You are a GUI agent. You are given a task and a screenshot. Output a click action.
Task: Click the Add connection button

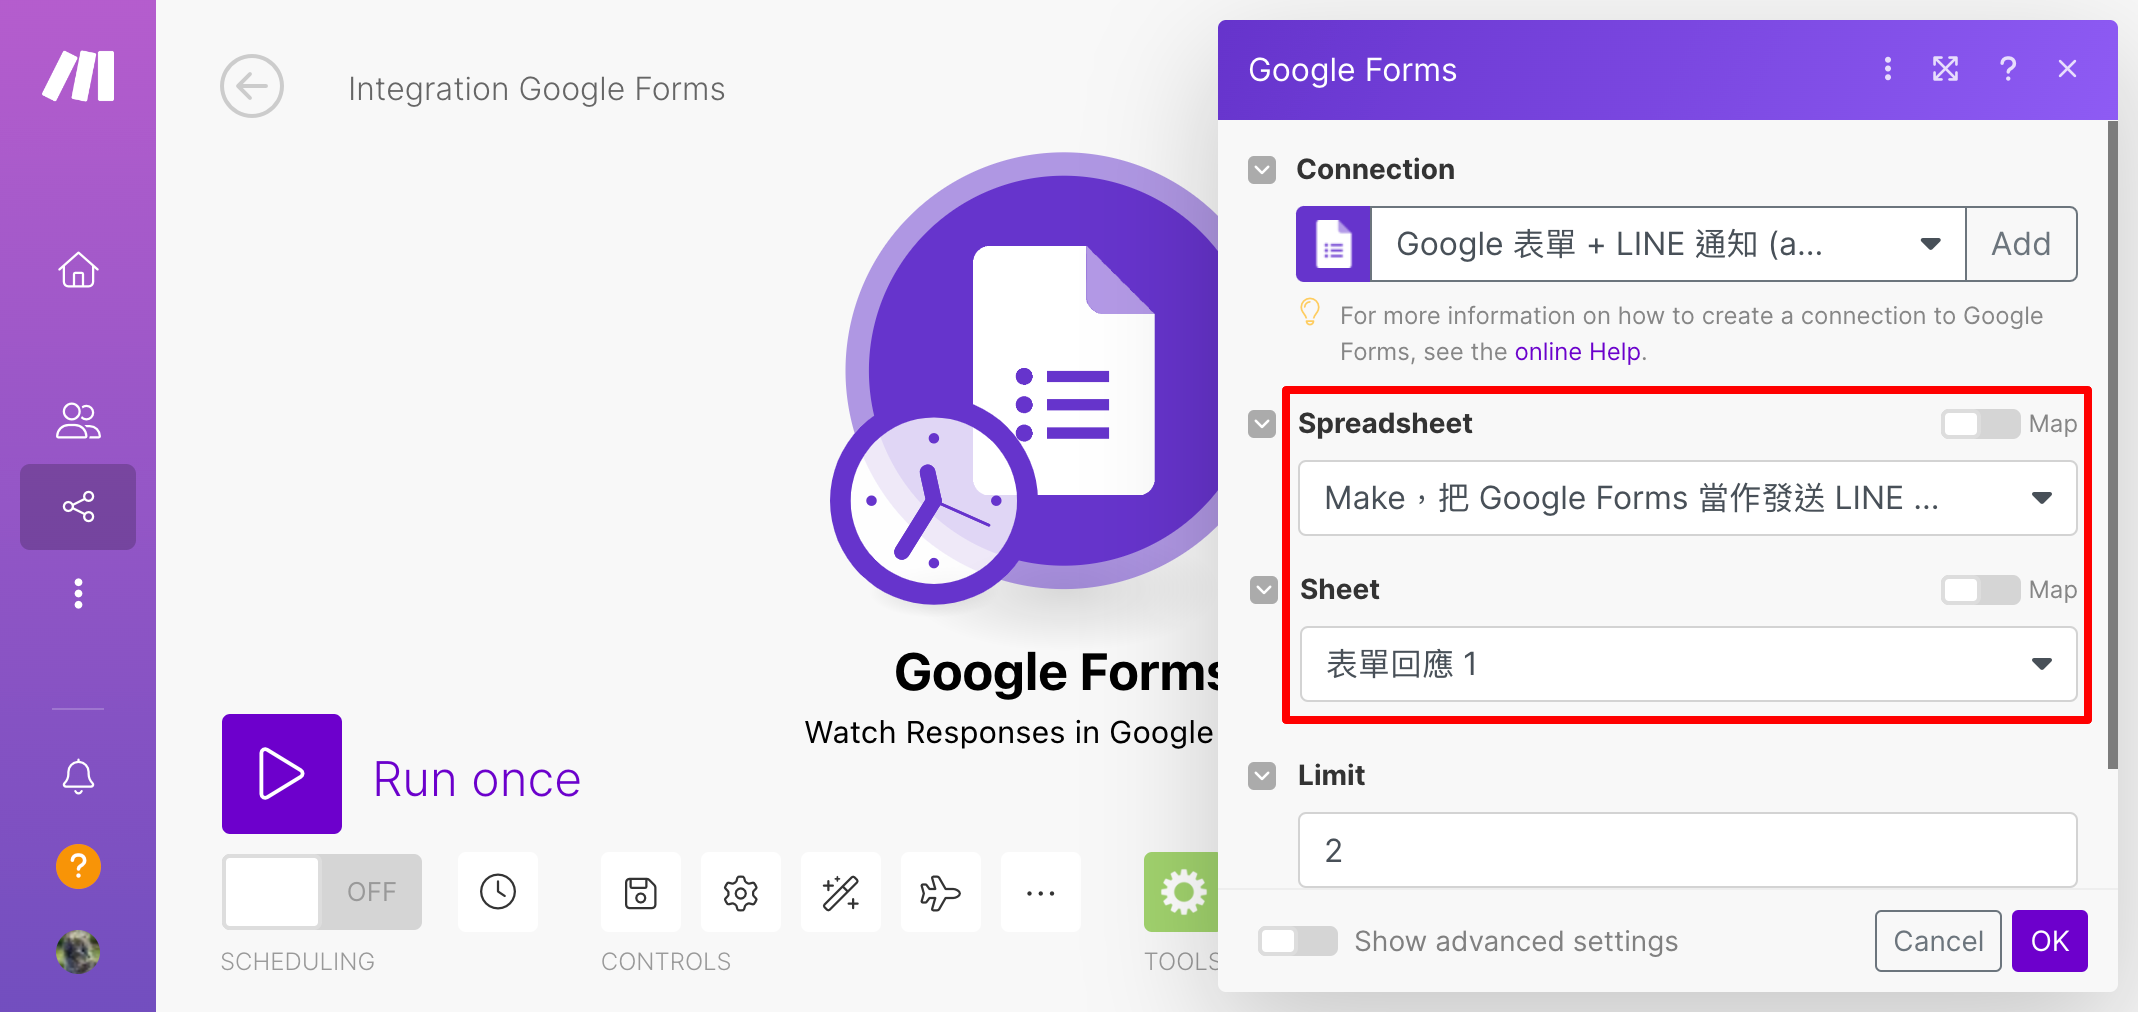2021,244
